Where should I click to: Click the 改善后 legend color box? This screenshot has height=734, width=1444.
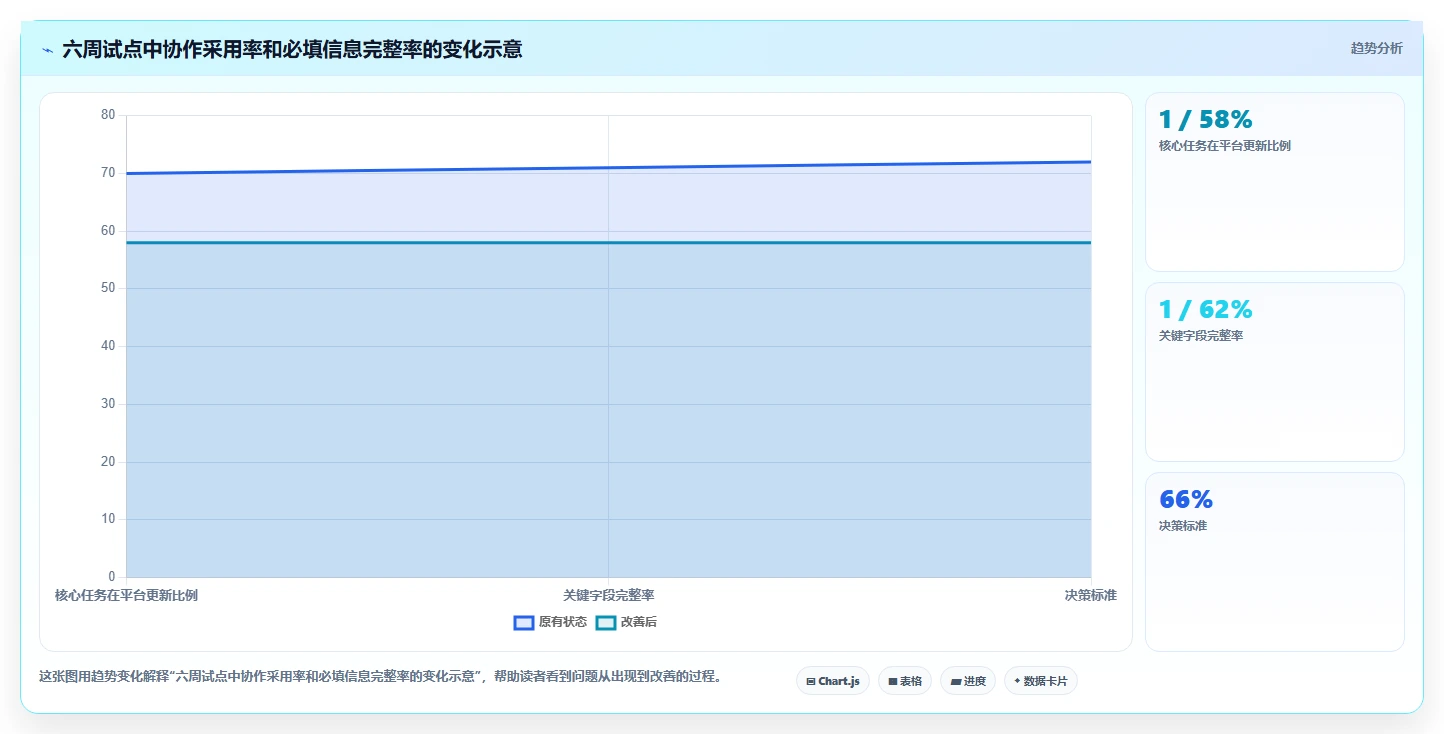click(606, 622)
